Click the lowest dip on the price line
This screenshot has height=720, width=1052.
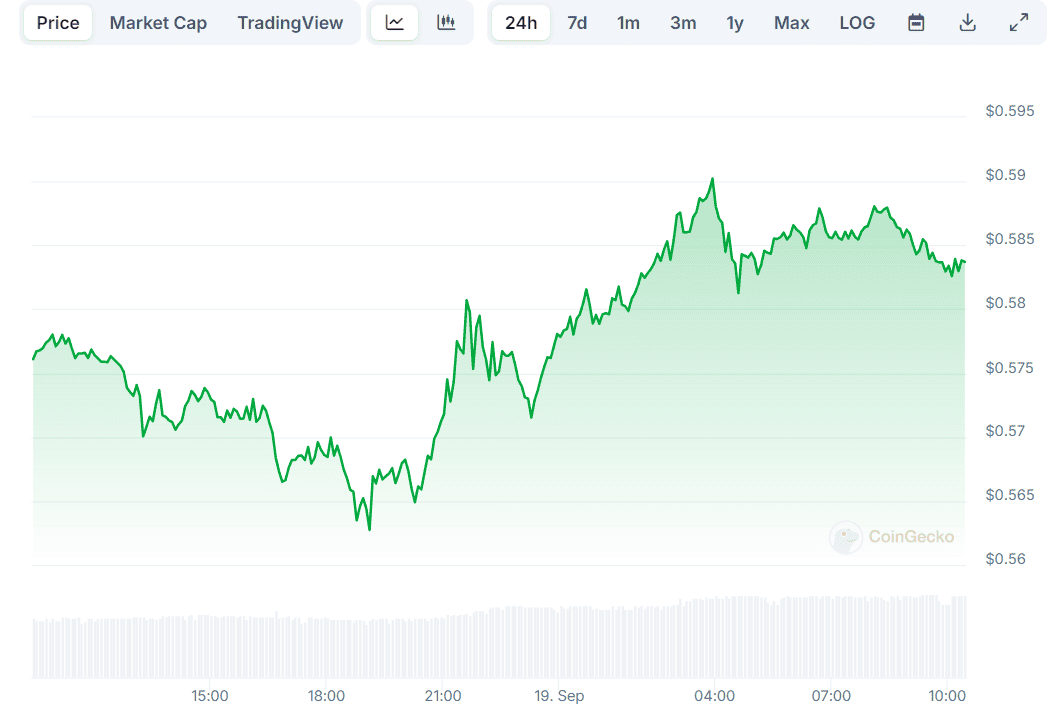[x=370, y=530]
